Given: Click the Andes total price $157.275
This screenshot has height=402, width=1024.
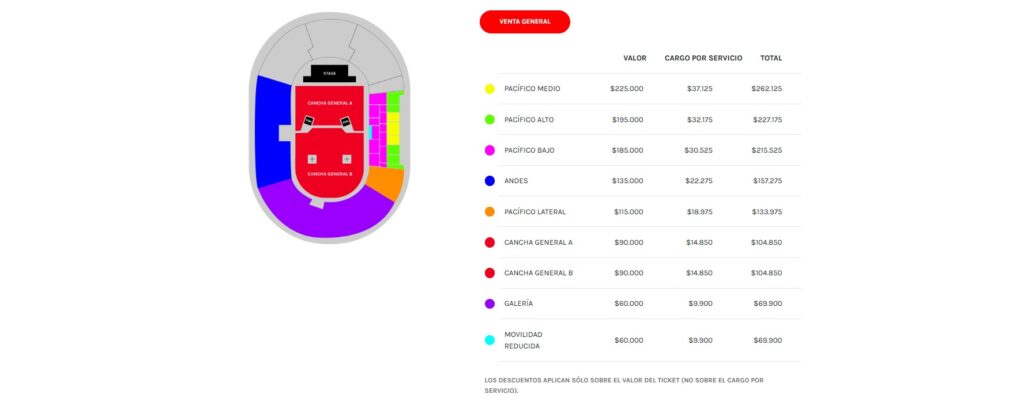Looking at the screenshot, I should 766,181.
